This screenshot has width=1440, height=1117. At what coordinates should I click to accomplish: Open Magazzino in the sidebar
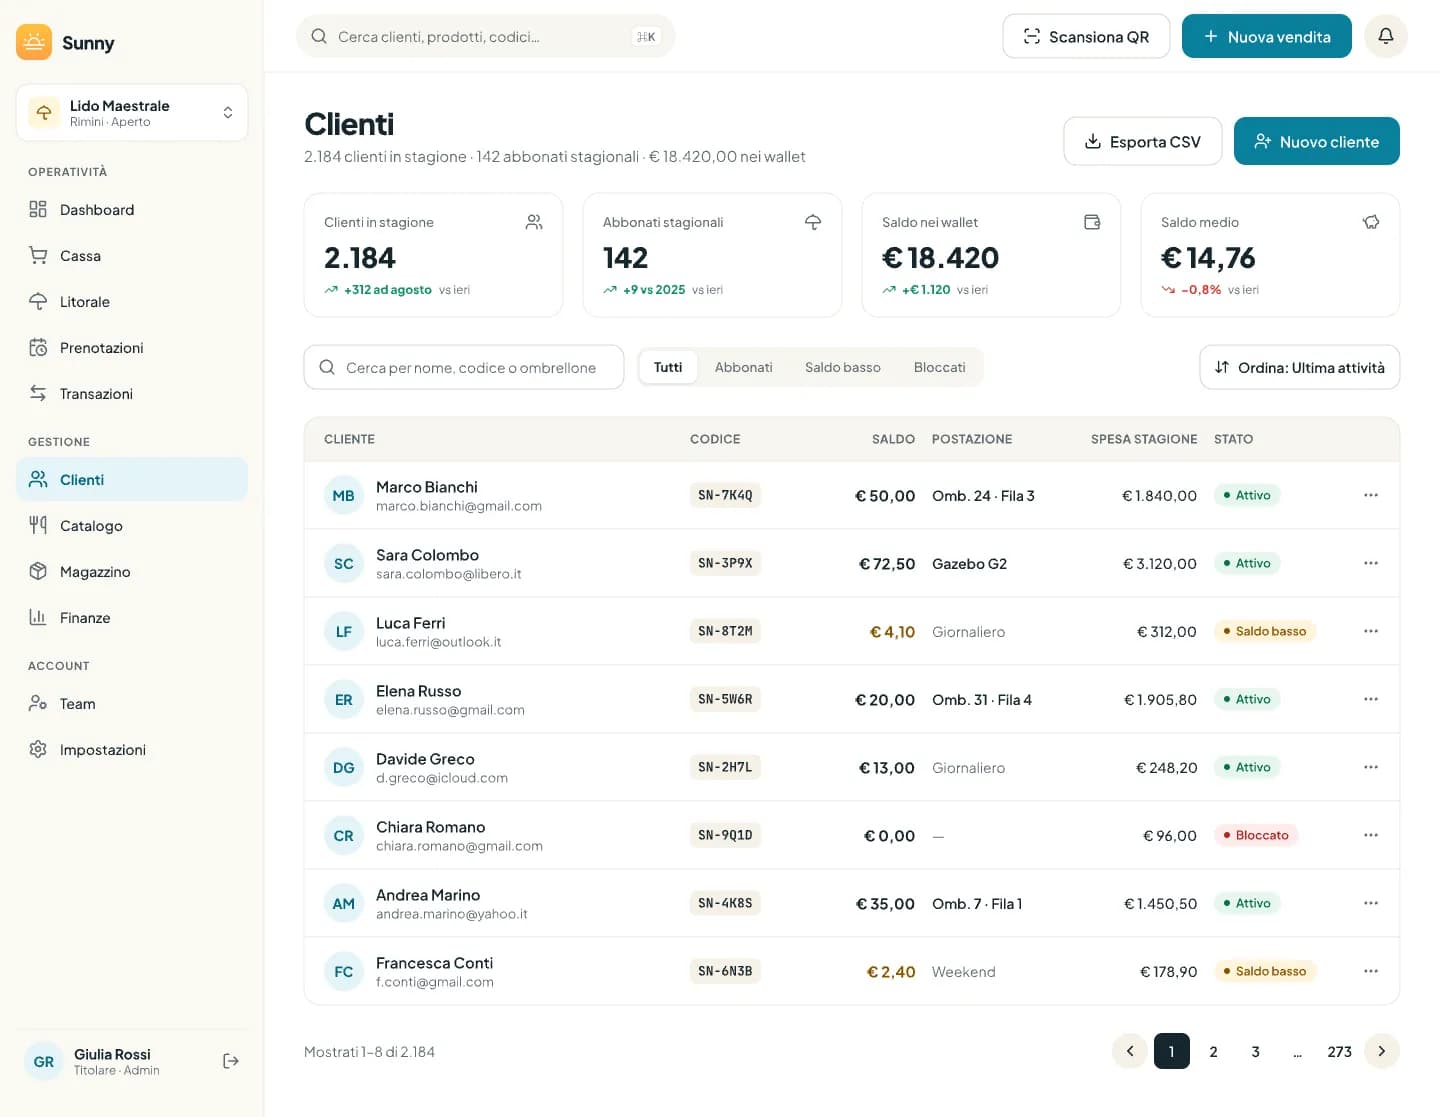[x=132, y=571]
